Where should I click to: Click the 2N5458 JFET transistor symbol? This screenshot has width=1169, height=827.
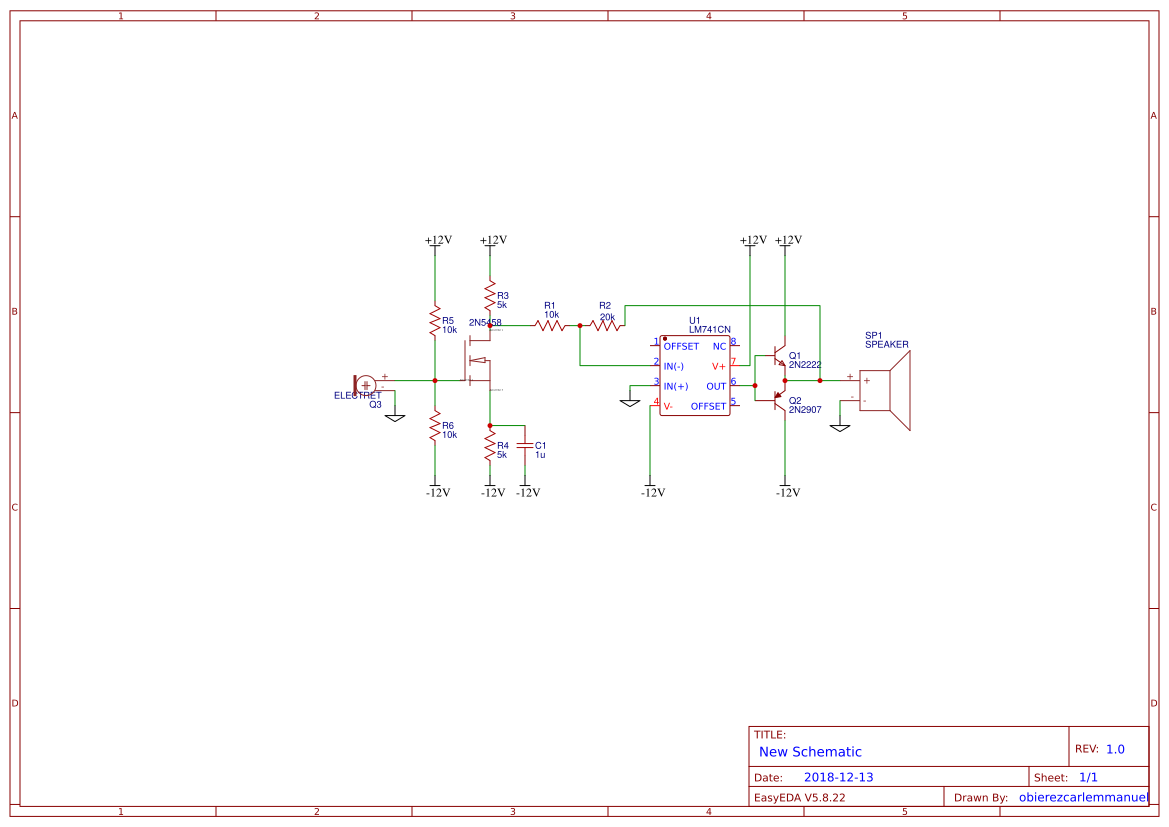[x=478, y=360]
